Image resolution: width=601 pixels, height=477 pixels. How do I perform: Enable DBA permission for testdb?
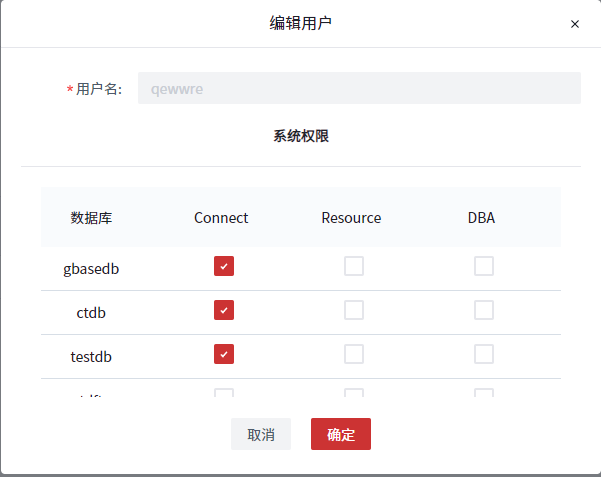click(x=484, y=354)
